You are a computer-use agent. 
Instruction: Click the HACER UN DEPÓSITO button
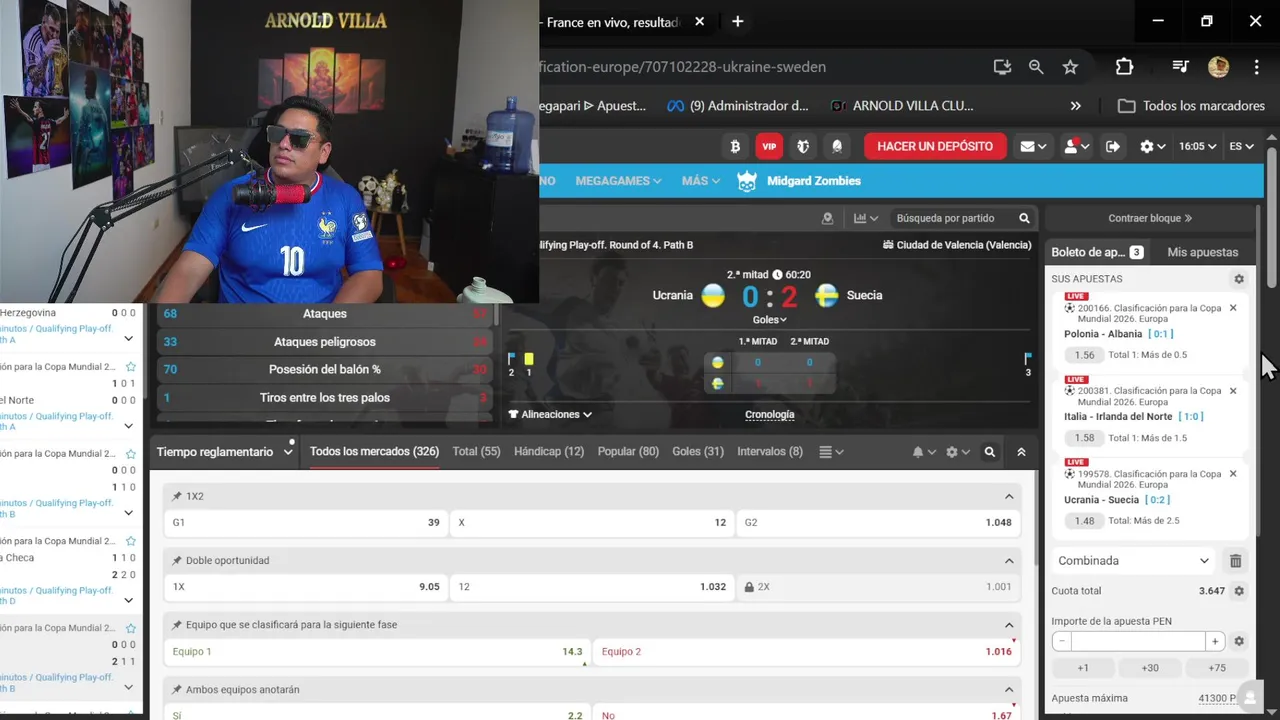[935, 146]
